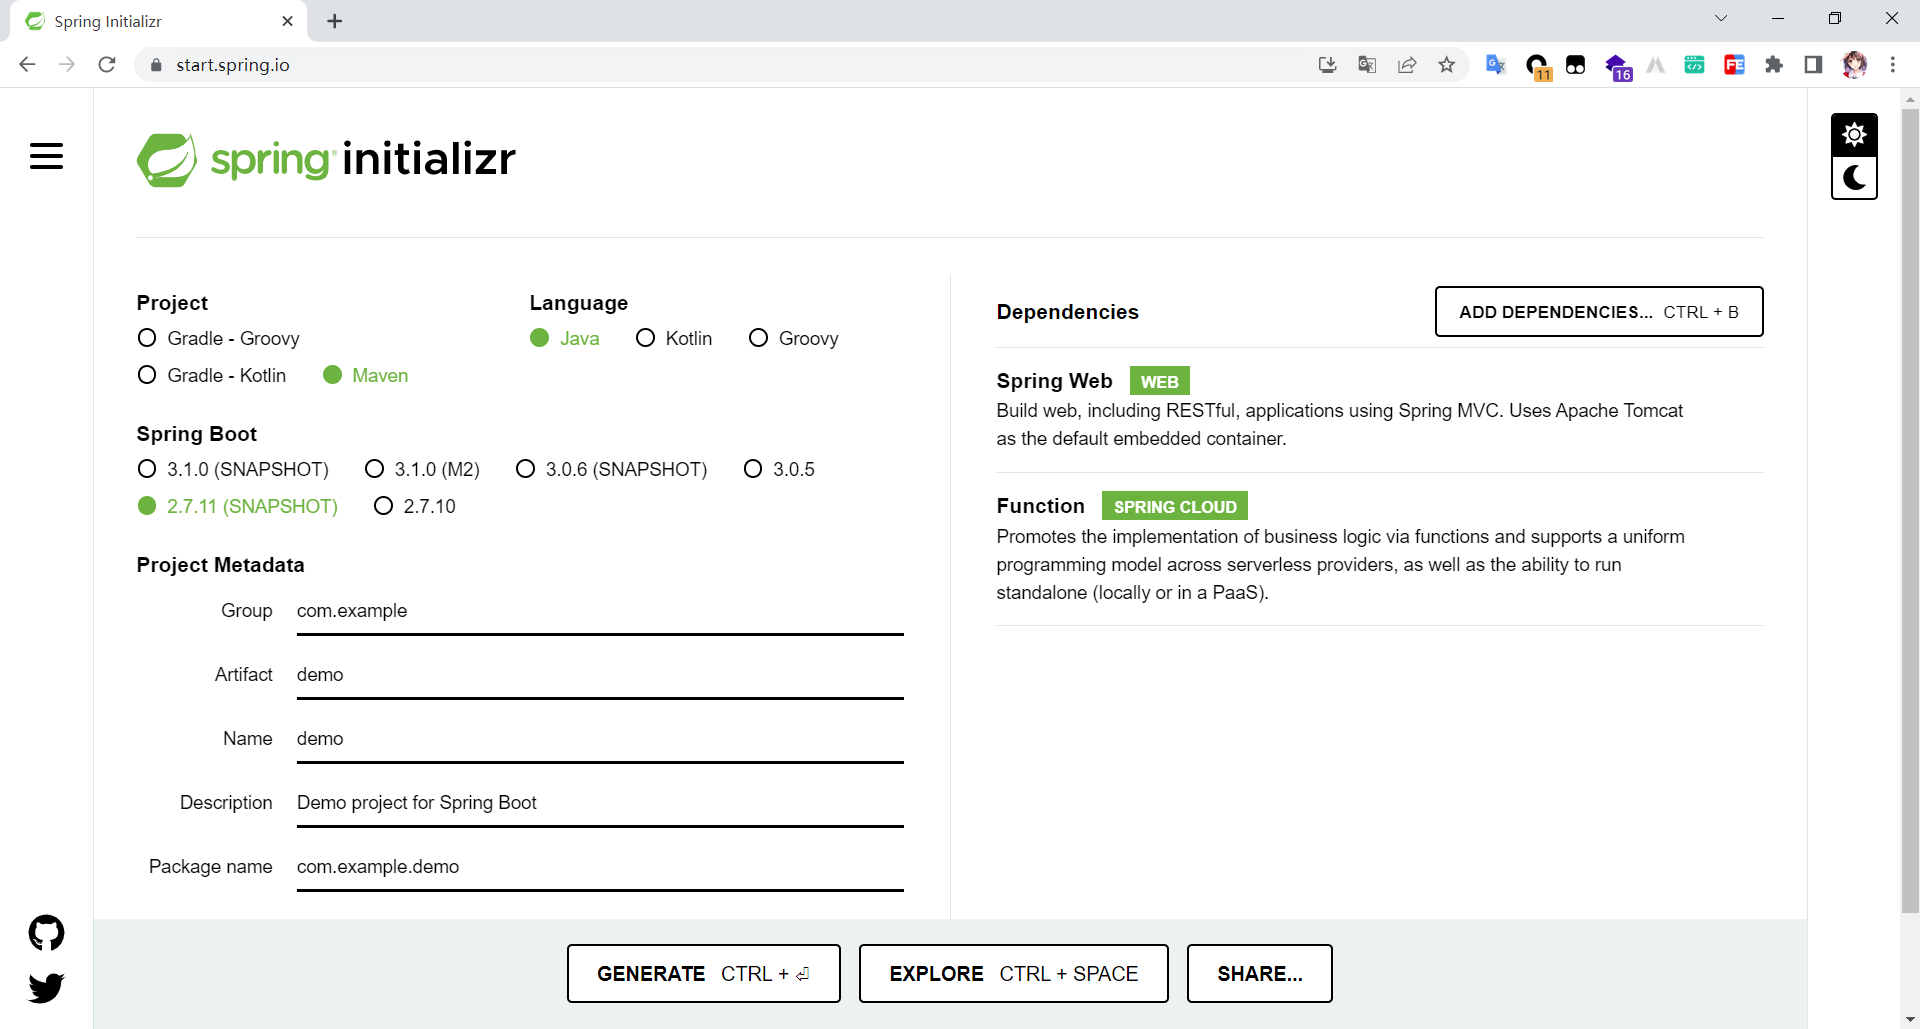Switch to dark theme moon icon
Image resolution: width=1920 pixels, height=1029 pixels.
pos(1854,178)
